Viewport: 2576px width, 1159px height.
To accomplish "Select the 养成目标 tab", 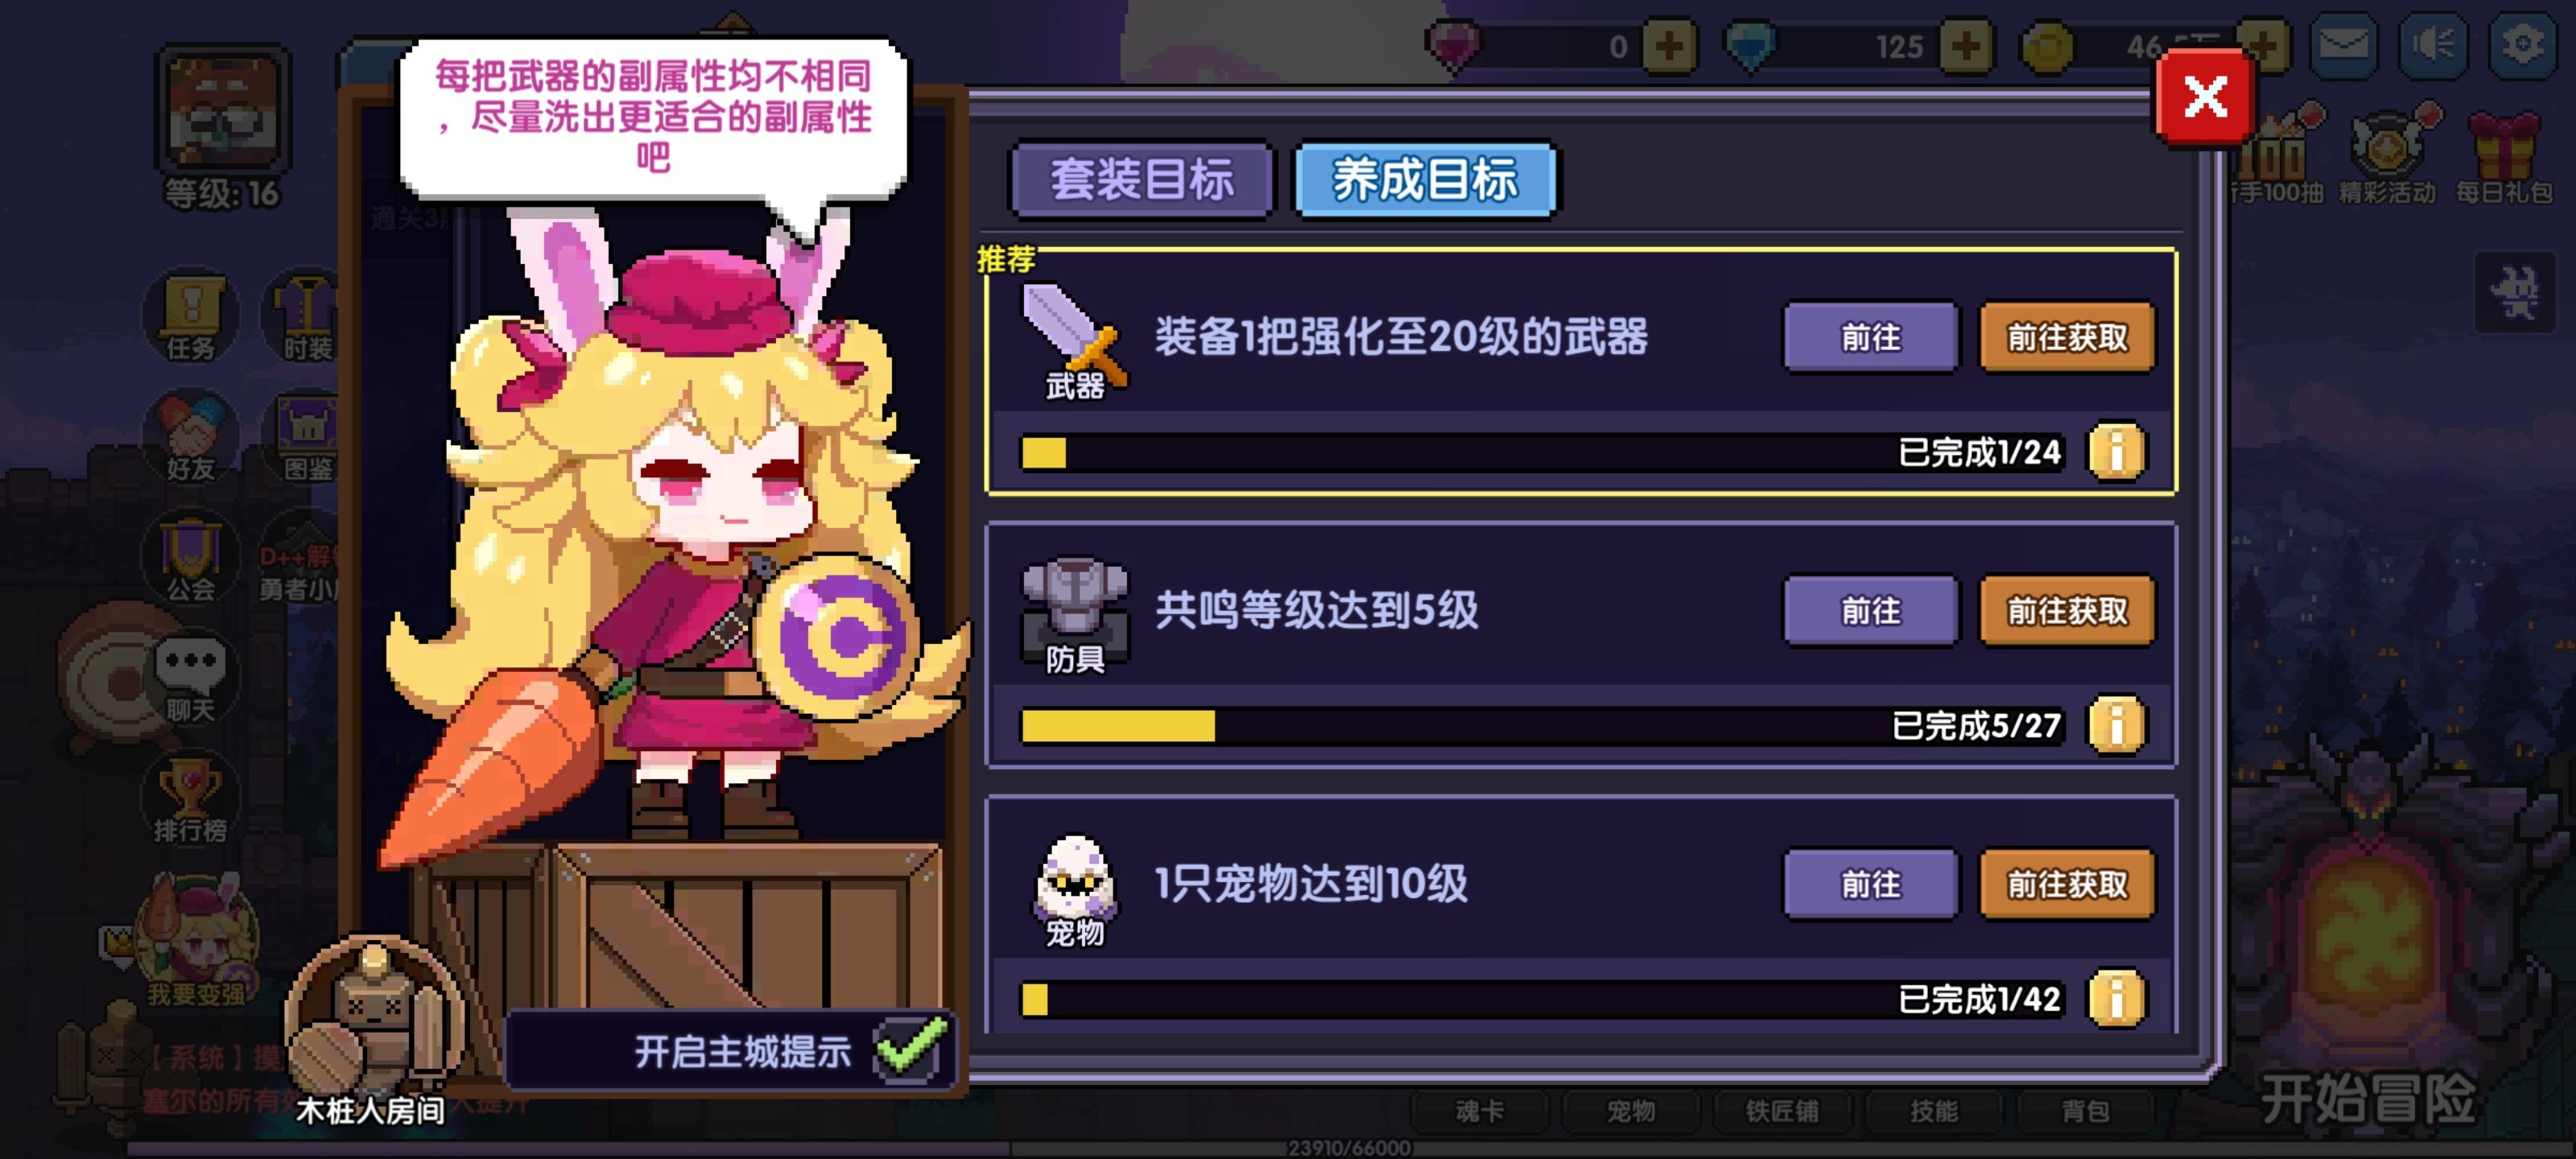I will [x=1425, y=180].
